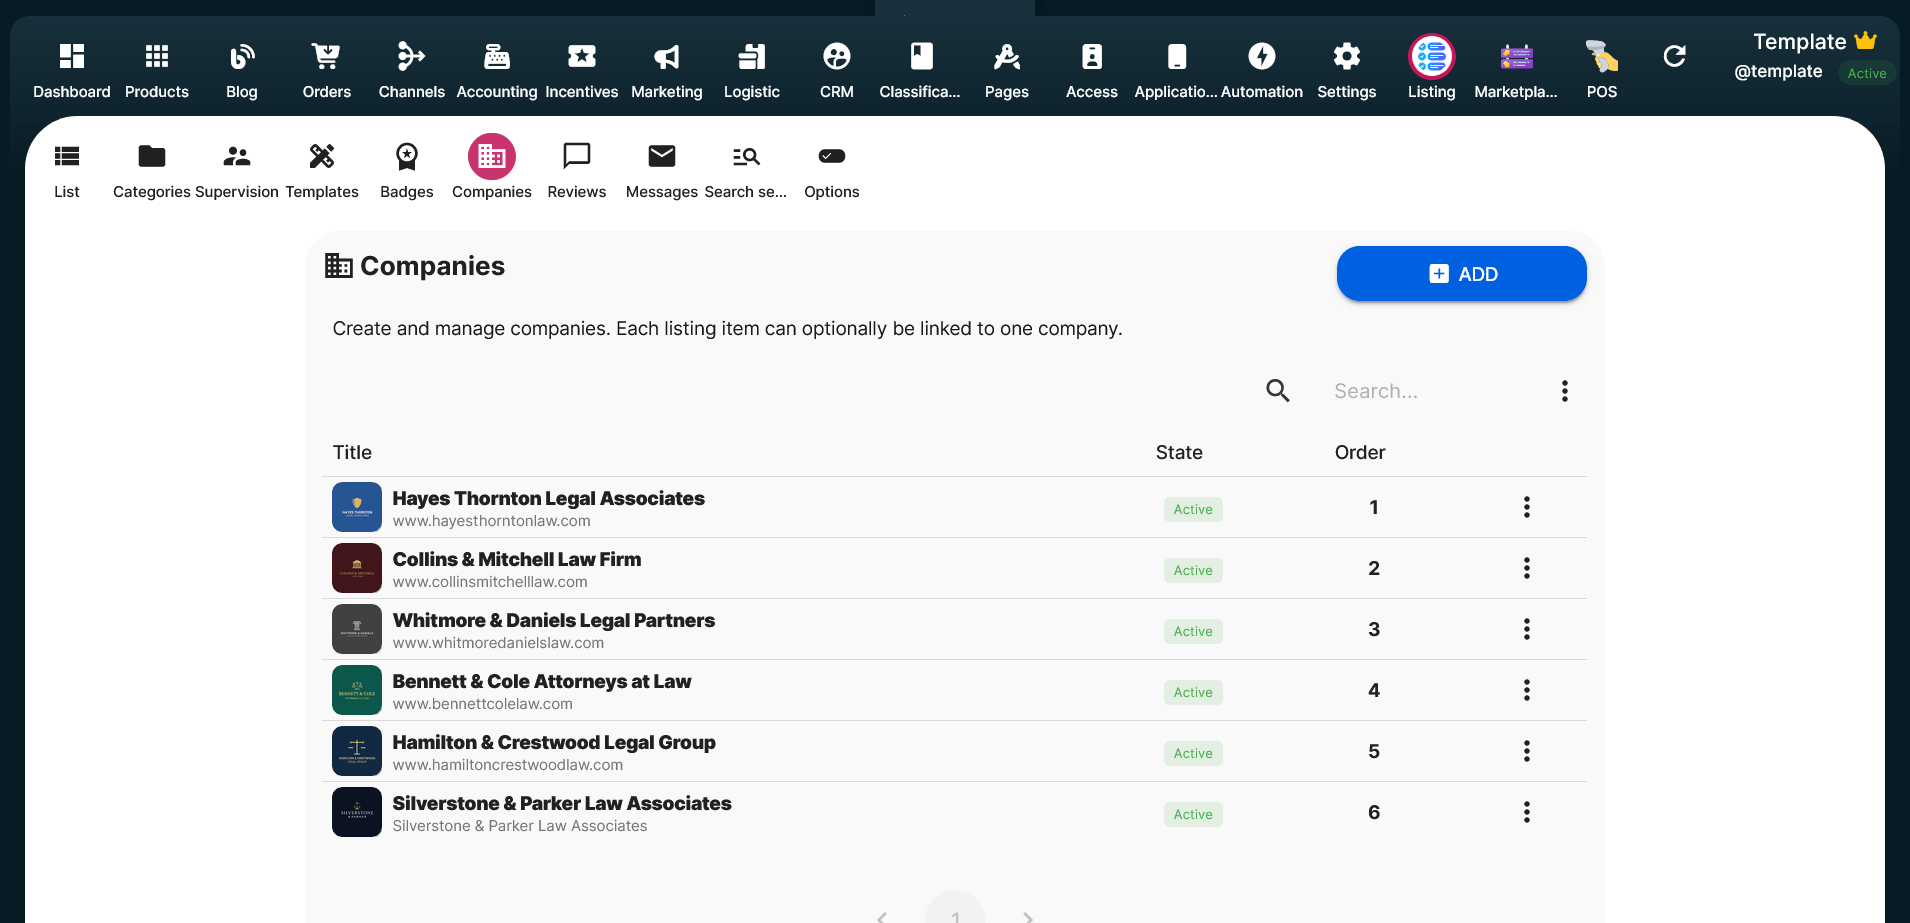Switch to the List tab
Image resolution: width=1910 pixels, height=923 pixels.
(x=67, y=169)
